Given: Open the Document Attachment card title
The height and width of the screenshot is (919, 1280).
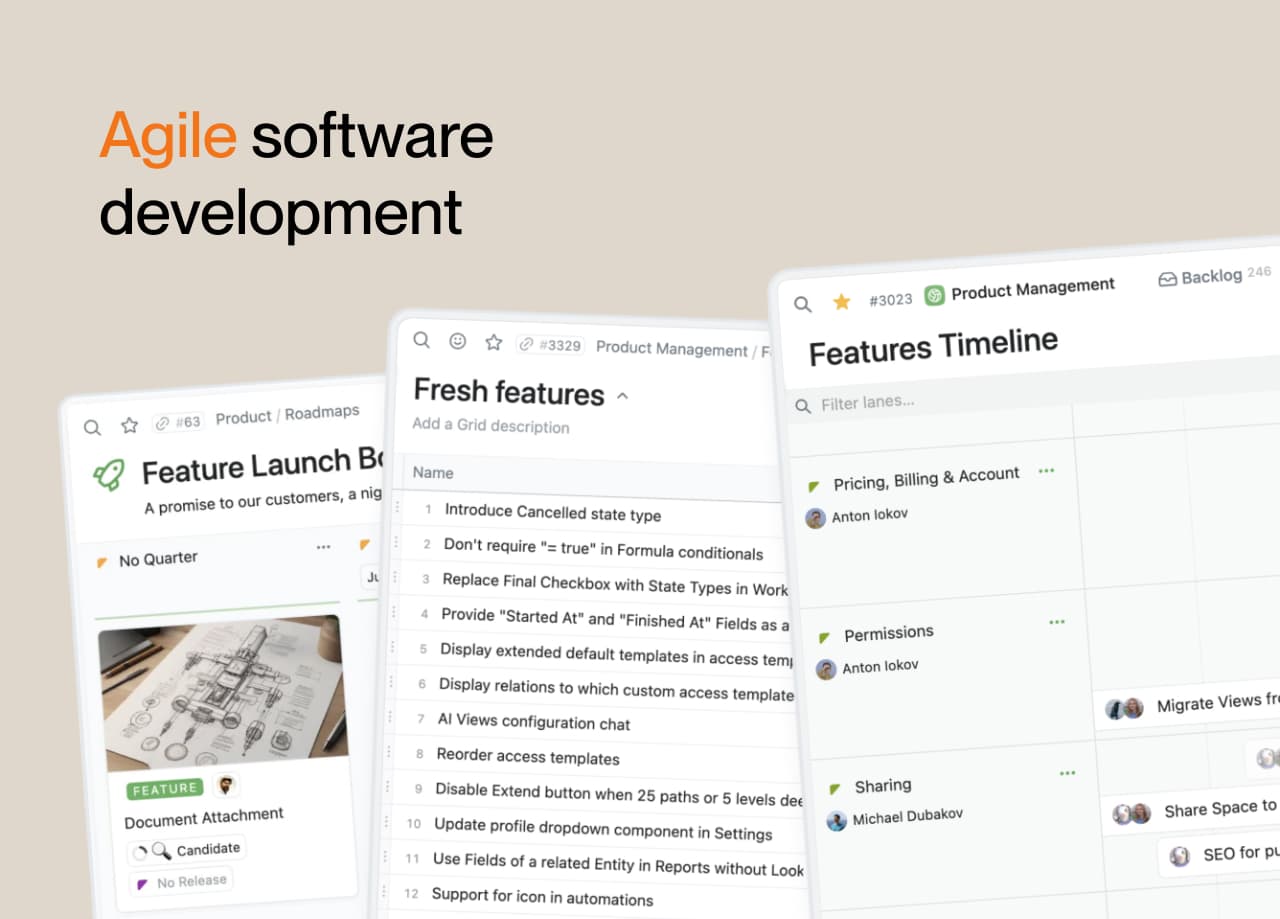Looking at the screenshot, I should 204,818.
